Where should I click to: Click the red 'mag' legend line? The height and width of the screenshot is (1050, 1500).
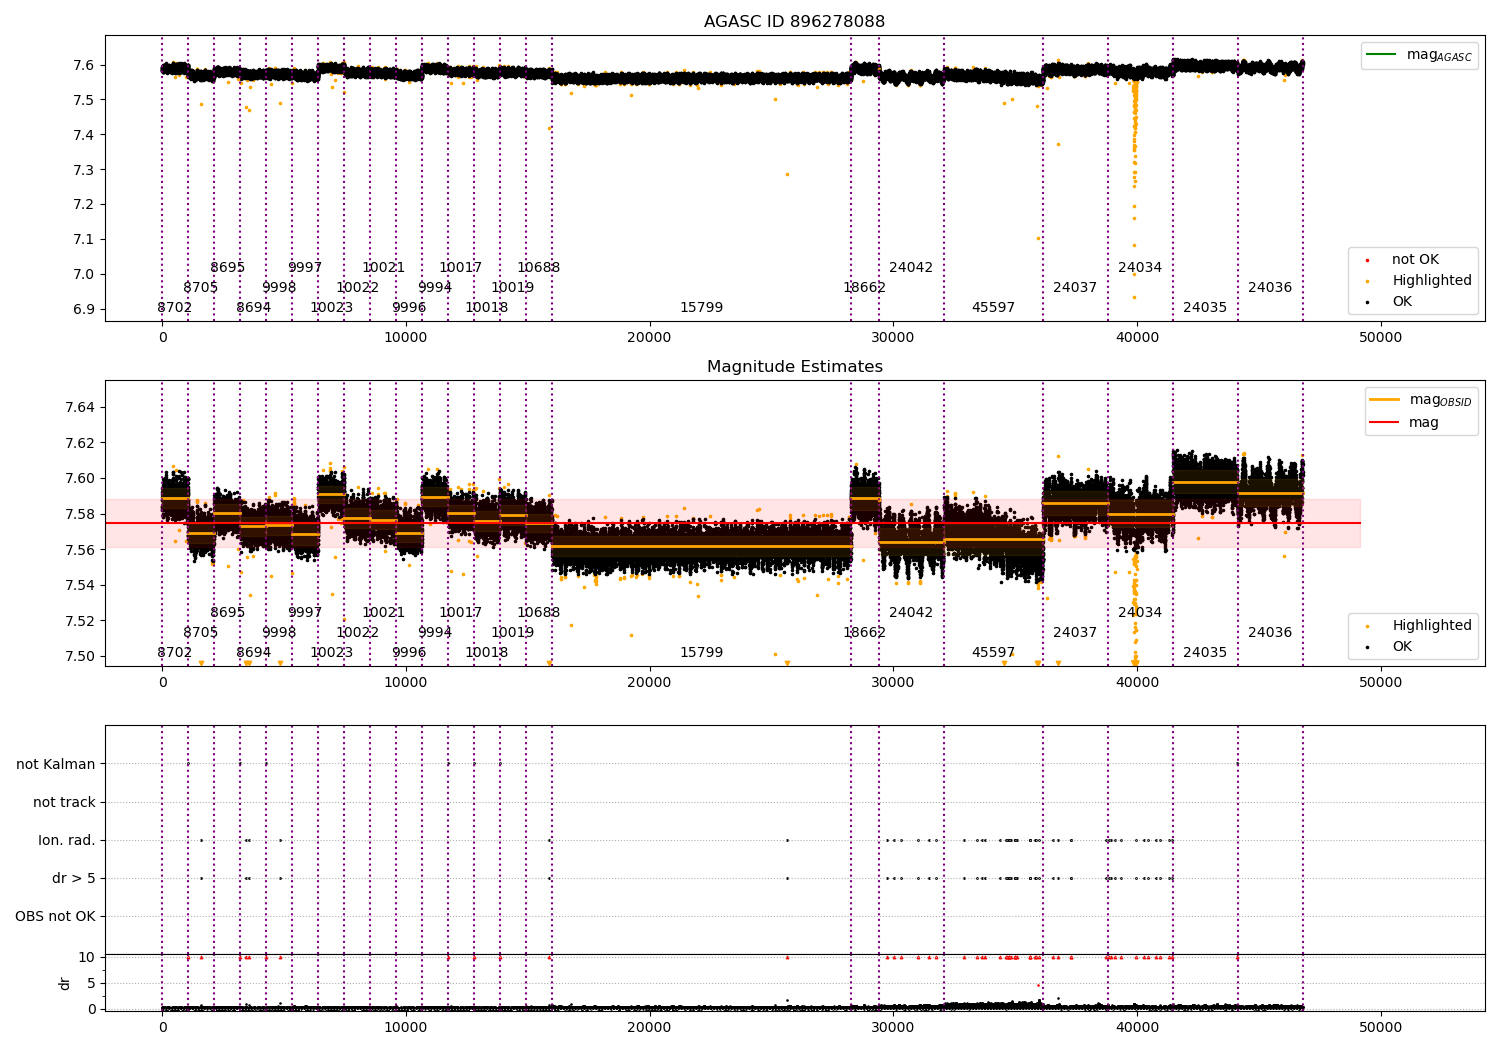(1385, 423)
